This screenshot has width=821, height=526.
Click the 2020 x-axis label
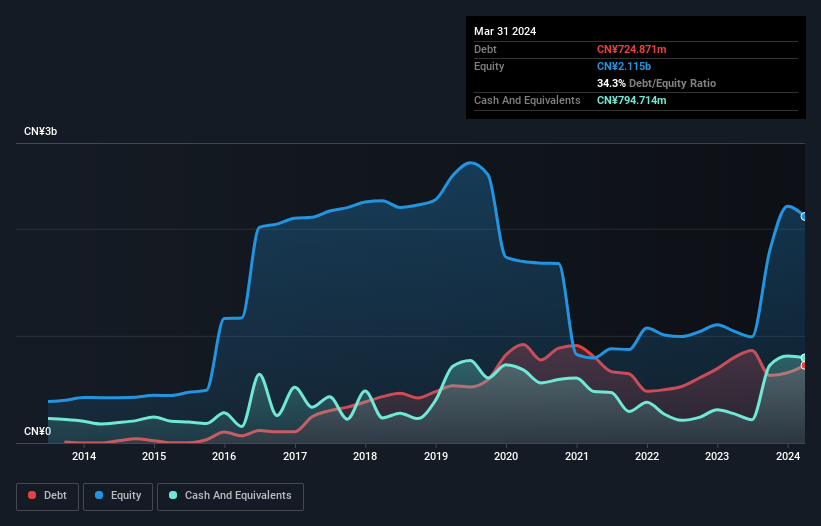click(506, 456)
